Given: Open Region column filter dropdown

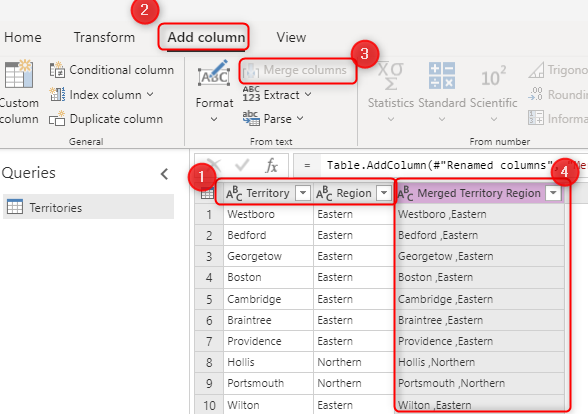Looking at the screenshot, I should pyautogui.click(x=384, y=193).
